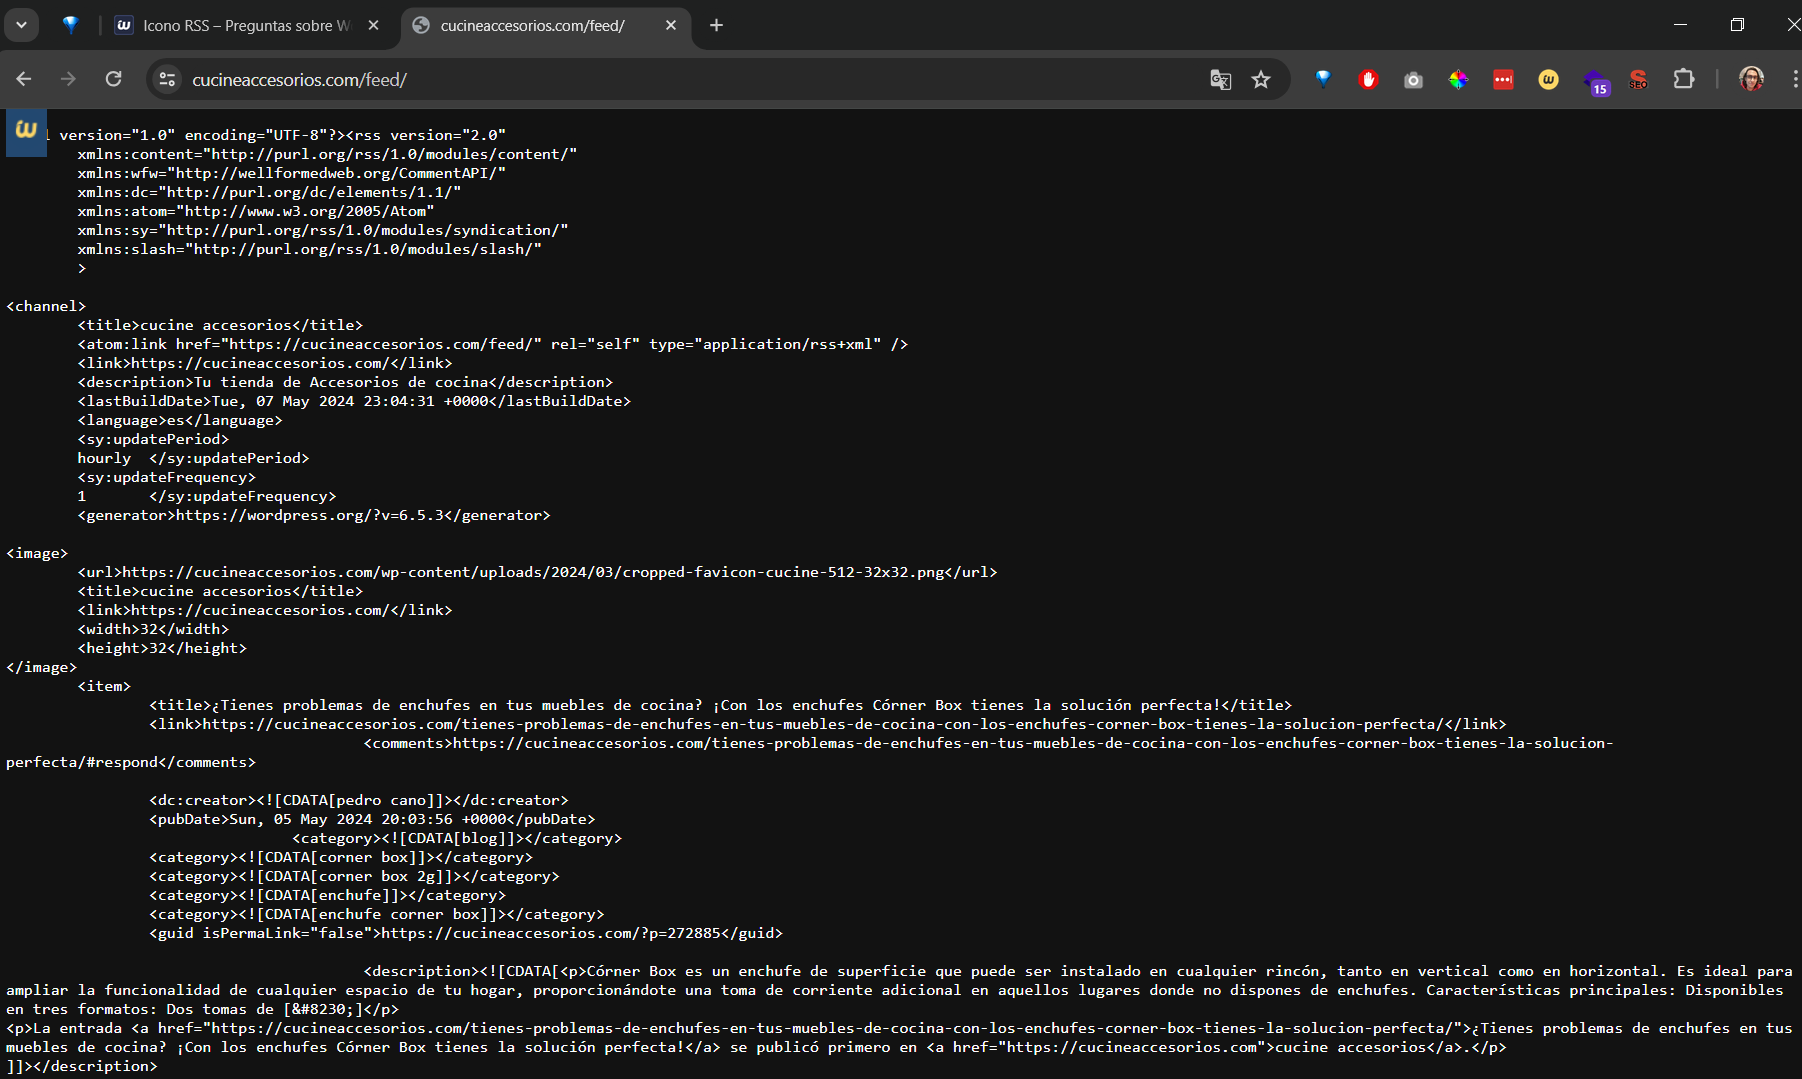1802x1079 pixels.
Task: Go back to the previous page
Action: pyautogui.click(x=24, y=79)
